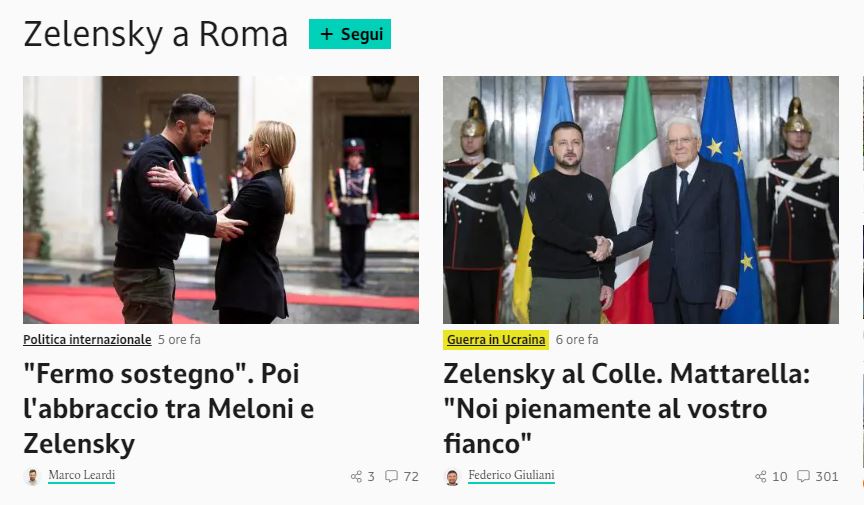Image resolution: width=864 pixels, height=505 pixels.
Task: Click the Zelensky a Roma section title
Action: coord(155,34)
